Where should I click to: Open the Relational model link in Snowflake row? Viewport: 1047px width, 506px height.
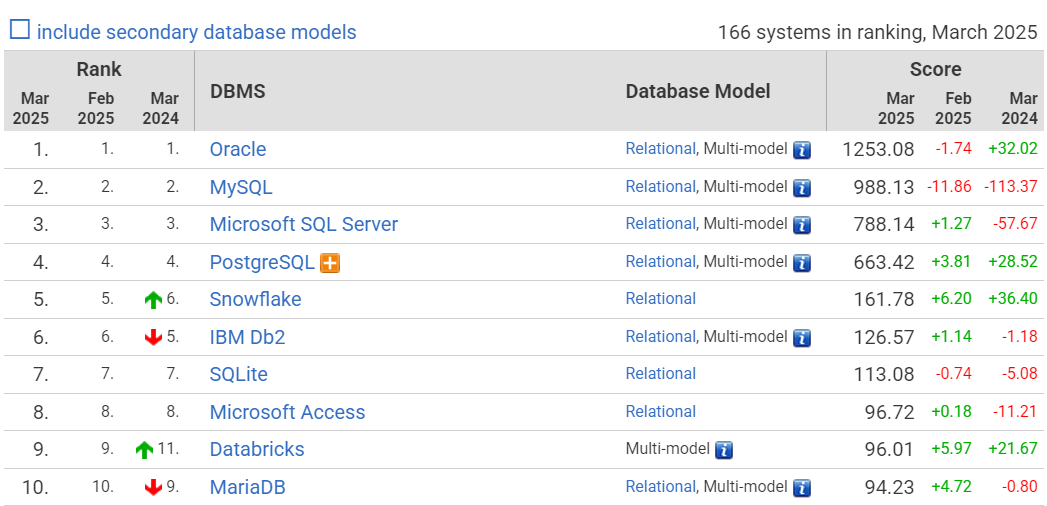click(x=660, y=298)
